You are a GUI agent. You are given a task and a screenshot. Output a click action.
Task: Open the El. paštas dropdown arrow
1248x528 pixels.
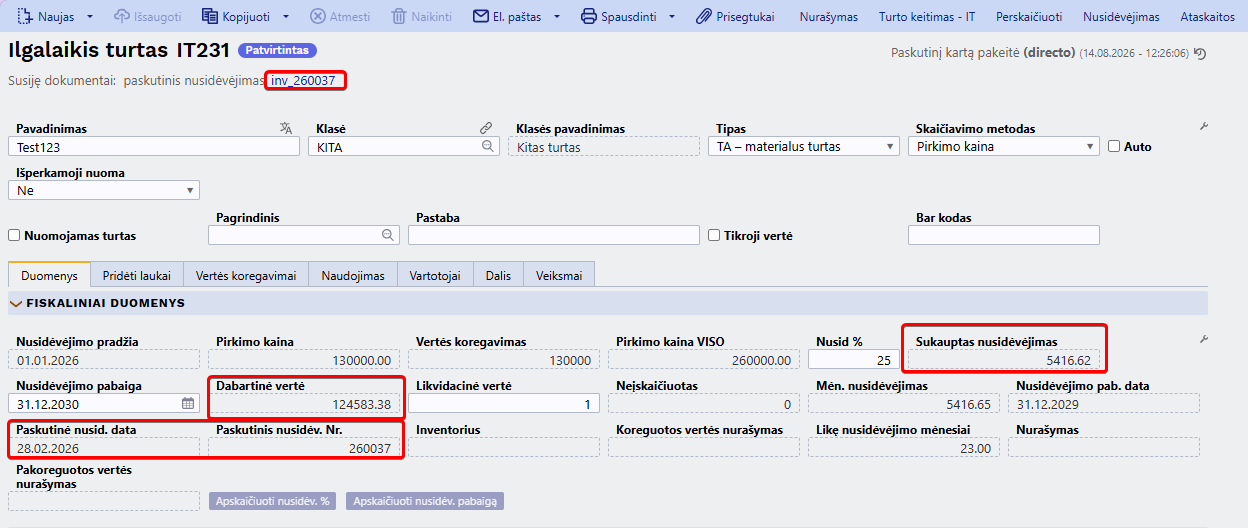tap(555, 17)
